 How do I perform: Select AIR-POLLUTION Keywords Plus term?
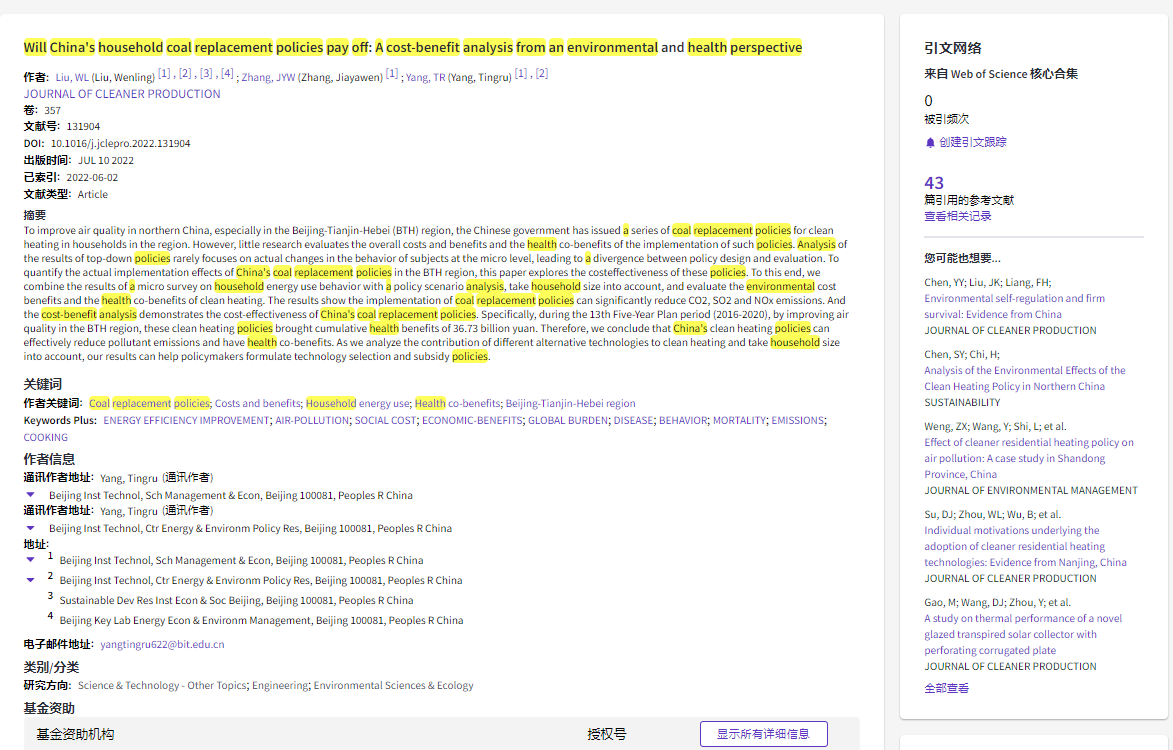pos(312,421)
